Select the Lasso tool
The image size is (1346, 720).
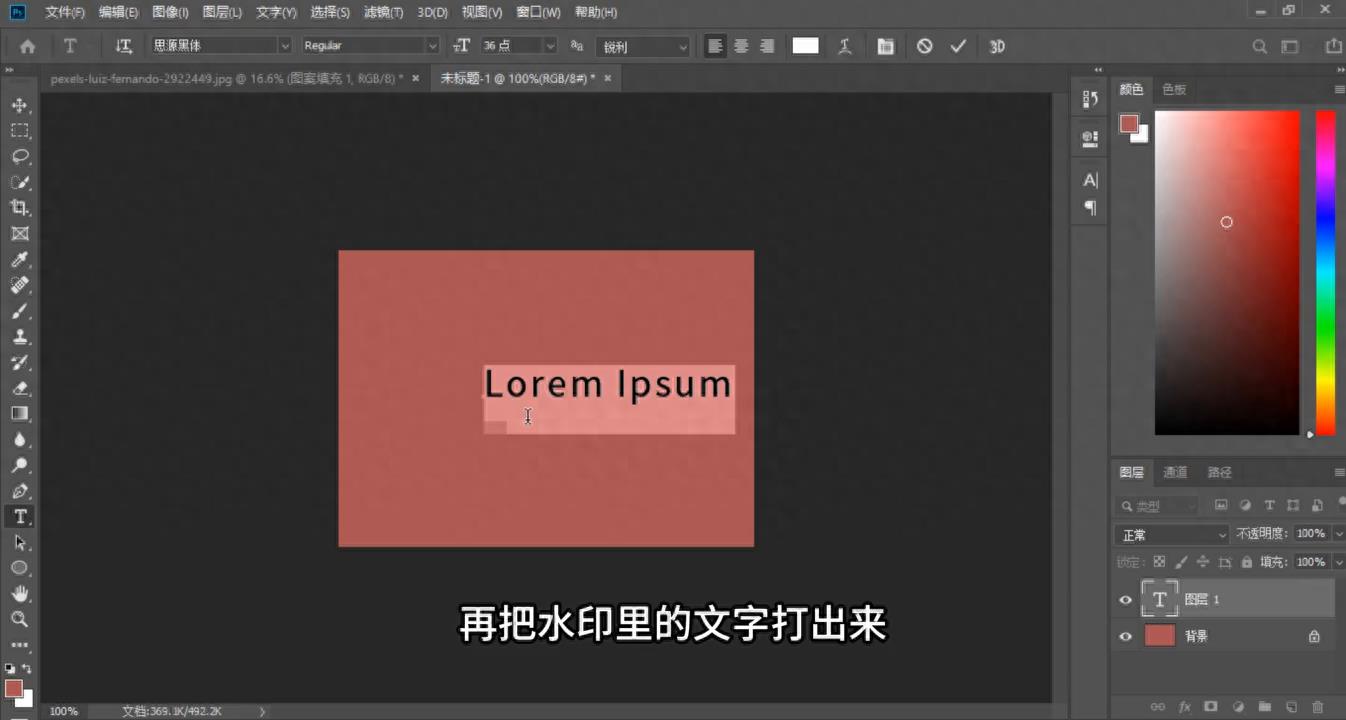tap(19, 157)
